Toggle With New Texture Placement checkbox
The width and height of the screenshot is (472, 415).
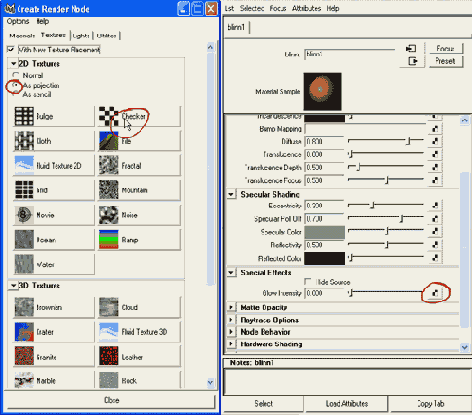pos(11,49)
